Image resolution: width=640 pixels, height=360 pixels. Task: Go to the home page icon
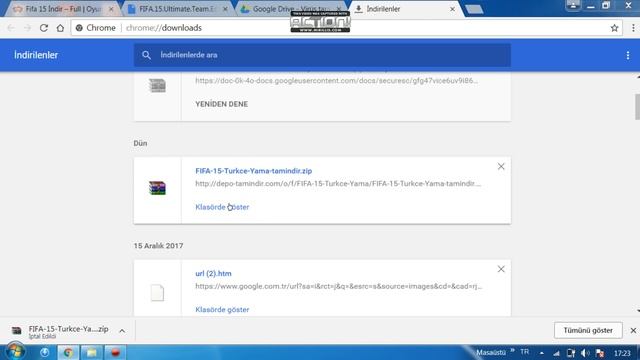click(60, 28)
